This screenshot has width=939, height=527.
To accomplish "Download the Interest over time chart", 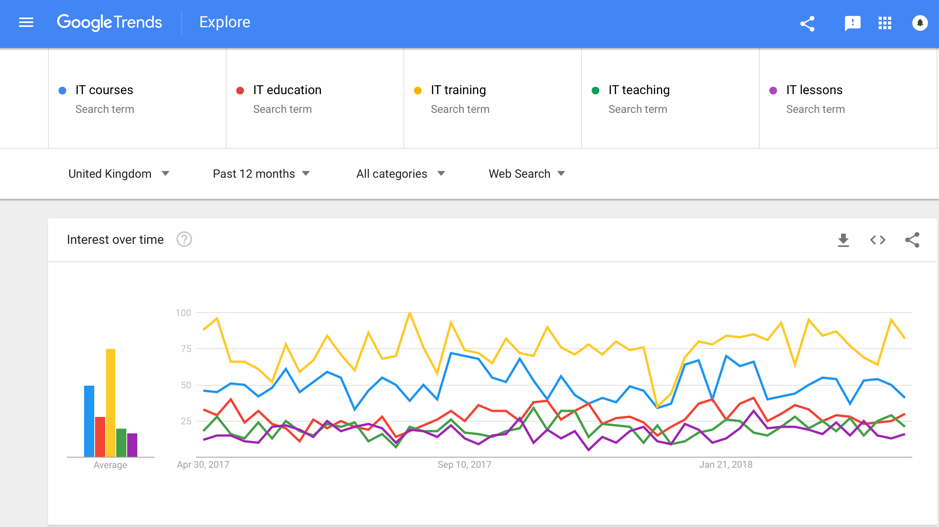I will pyautogui.click(x=843, y=240).
